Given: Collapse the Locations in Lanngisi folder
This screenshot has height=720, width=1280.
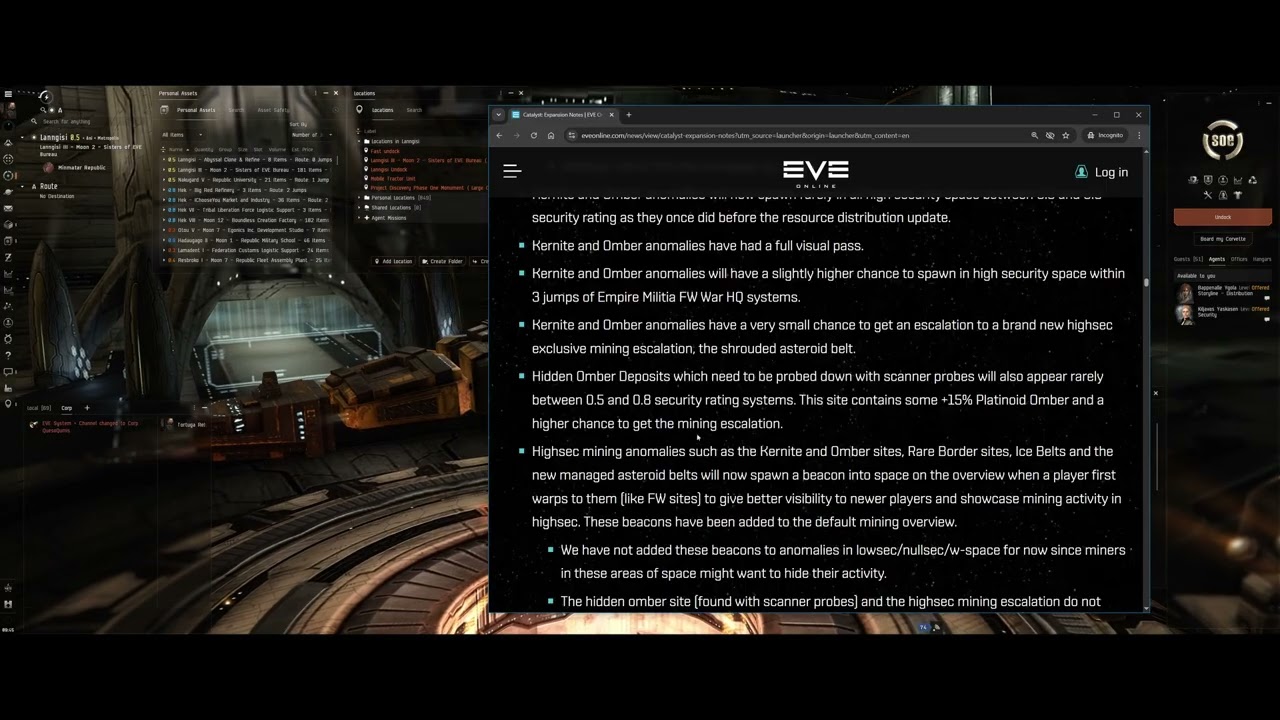Looking at the screenshot, I should (359, 141).
